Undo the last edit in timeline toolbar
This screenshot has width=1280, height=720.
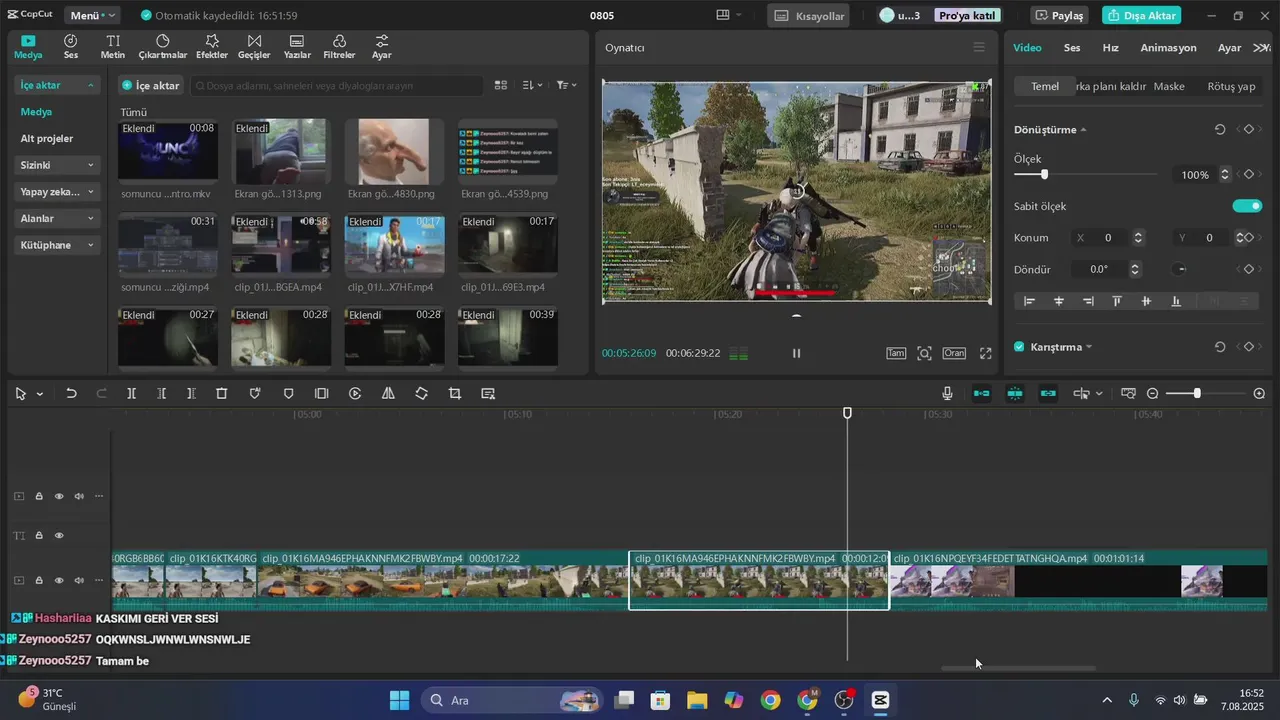(71, 394)
